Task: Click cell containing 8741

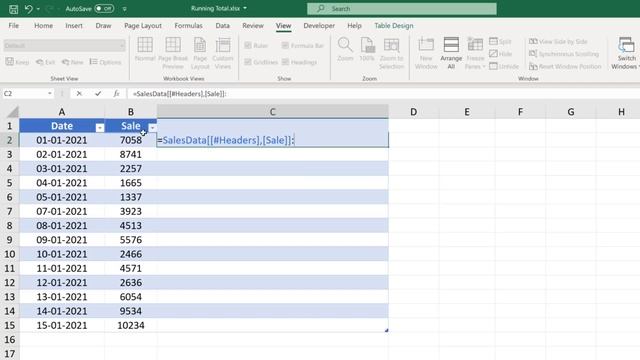Action: [x=131, y=154]
